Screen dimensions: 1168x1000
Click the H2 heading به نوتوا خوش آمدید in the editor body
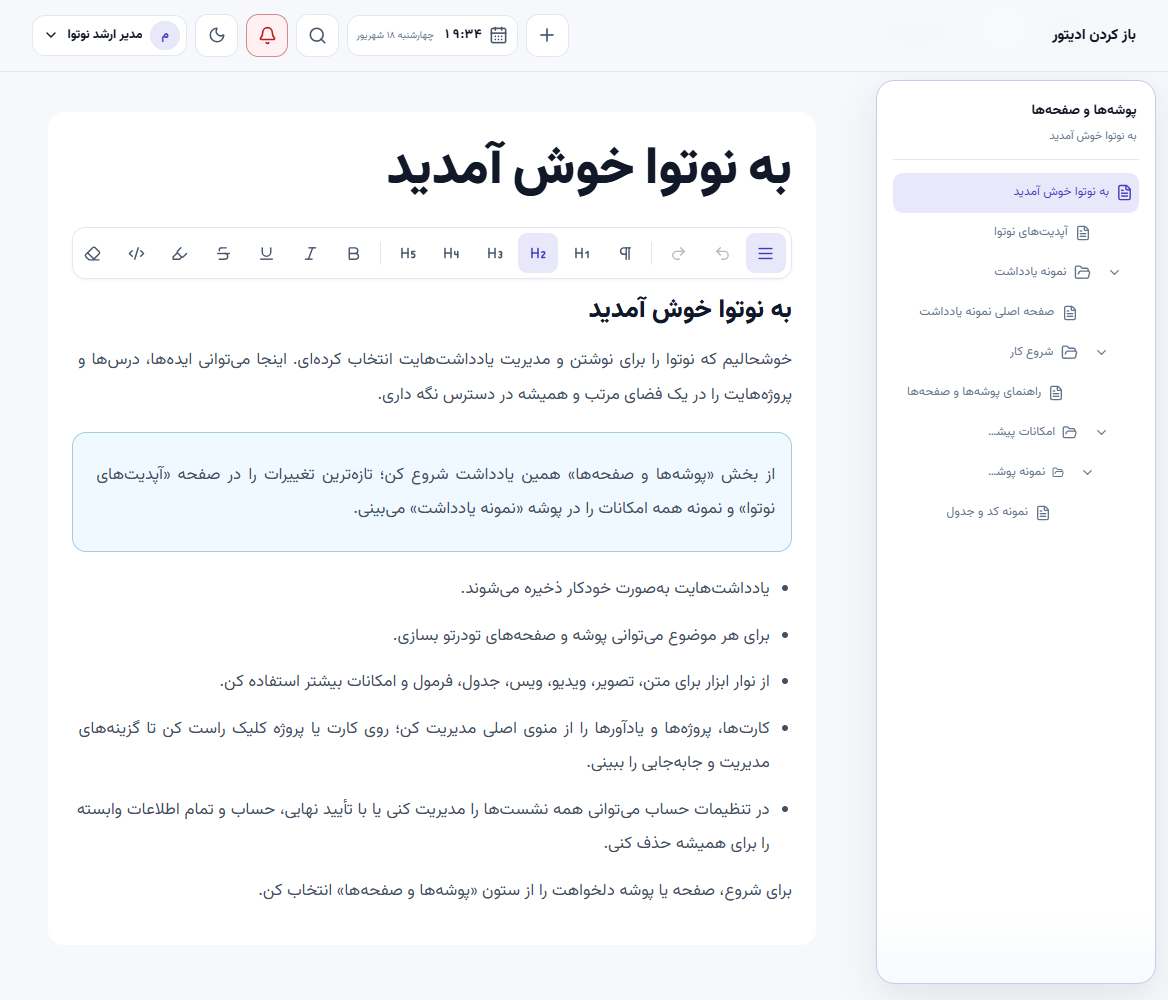690,308
